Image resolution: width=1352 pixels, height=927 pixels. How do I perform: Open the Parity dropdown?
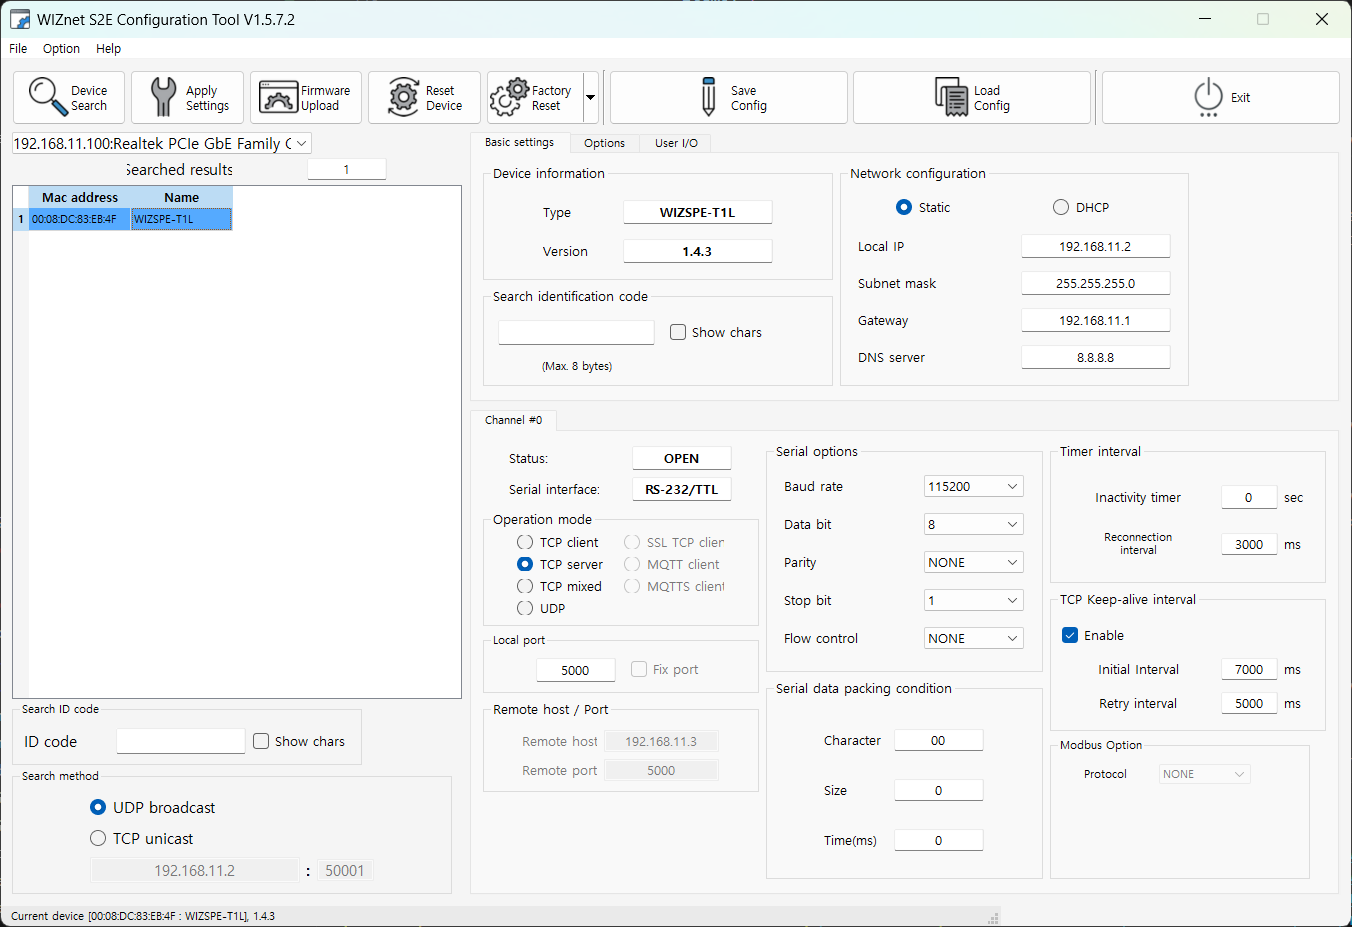tap(974, 562)
